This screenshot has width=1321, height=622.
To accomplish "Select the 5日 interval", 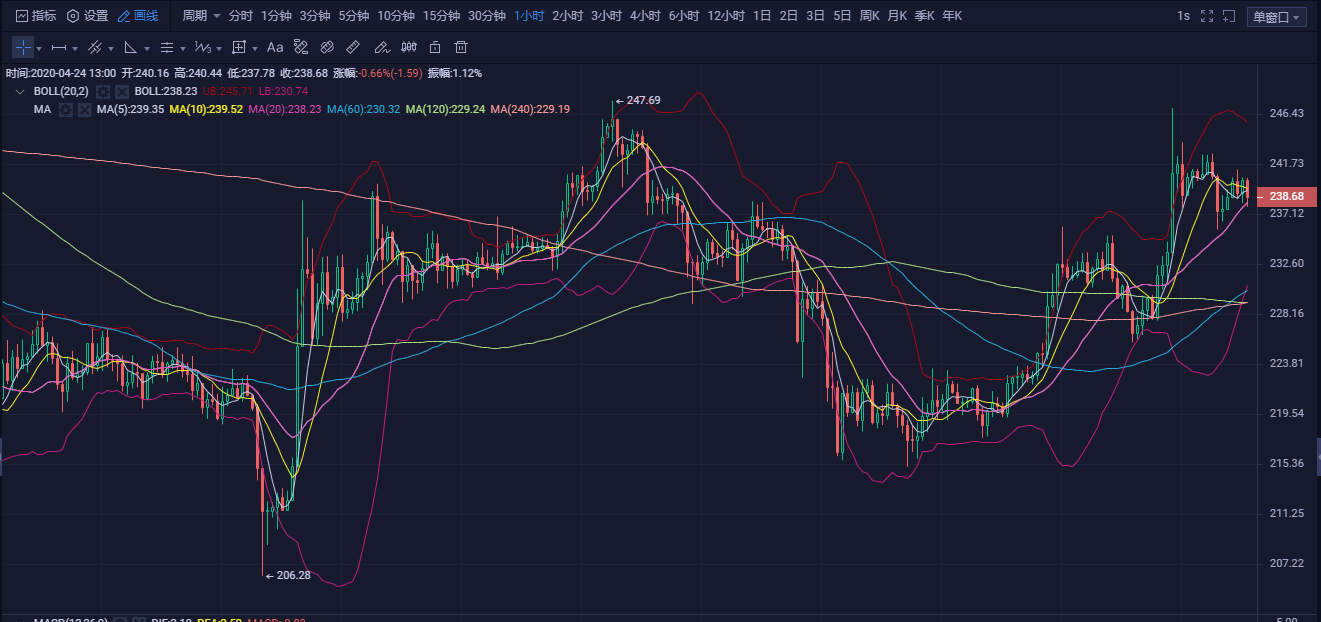I will [842, 16].
